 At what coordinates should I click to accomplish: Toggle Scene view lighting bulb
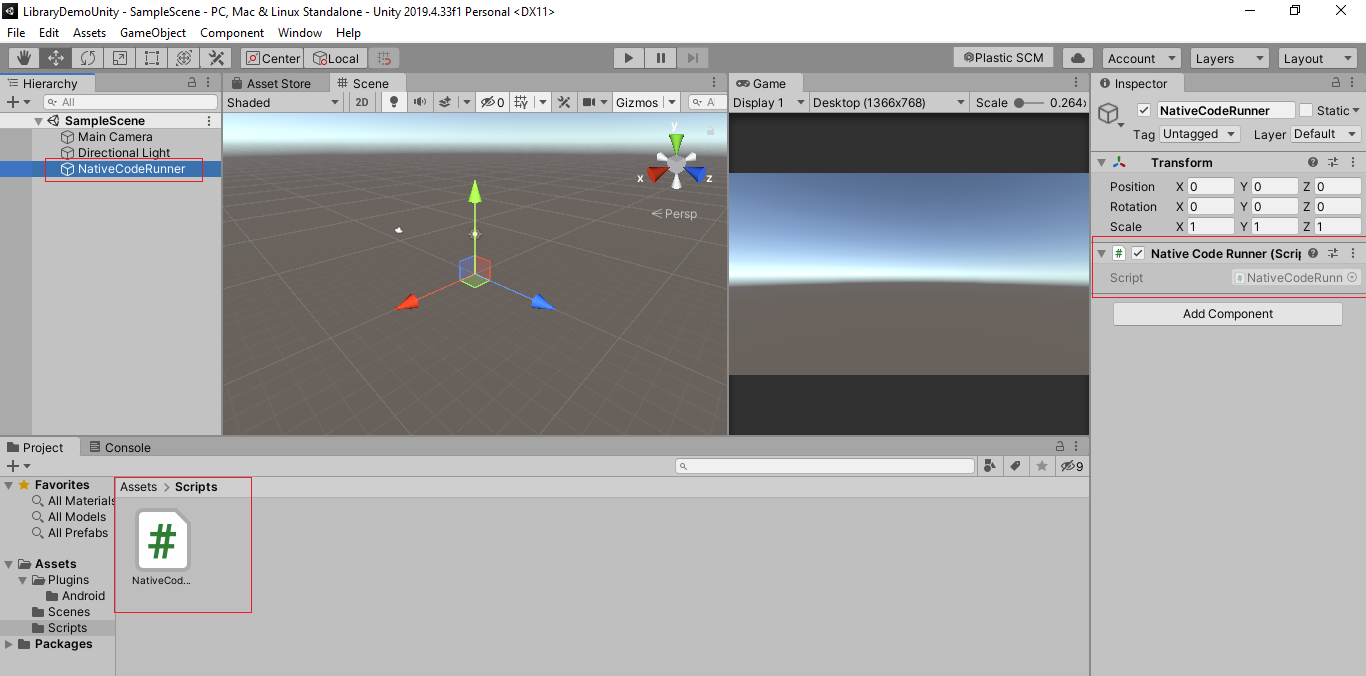(394, 102)
